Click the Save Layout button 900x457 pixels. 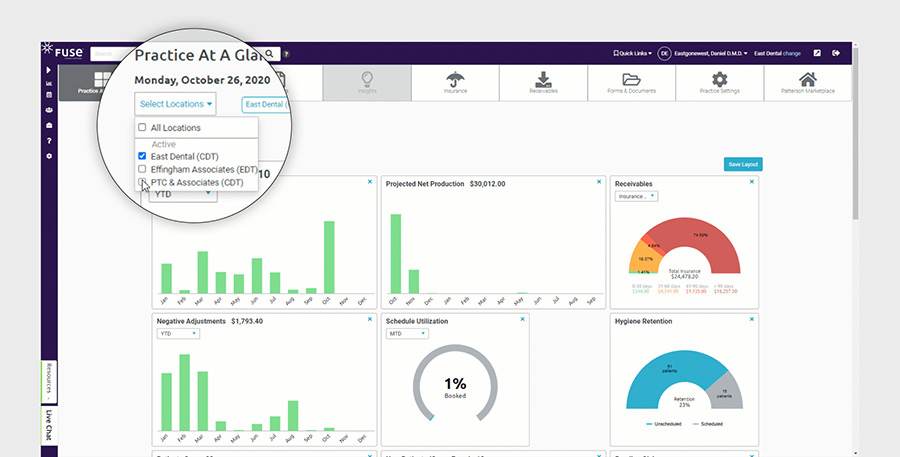tap(743, 164)
